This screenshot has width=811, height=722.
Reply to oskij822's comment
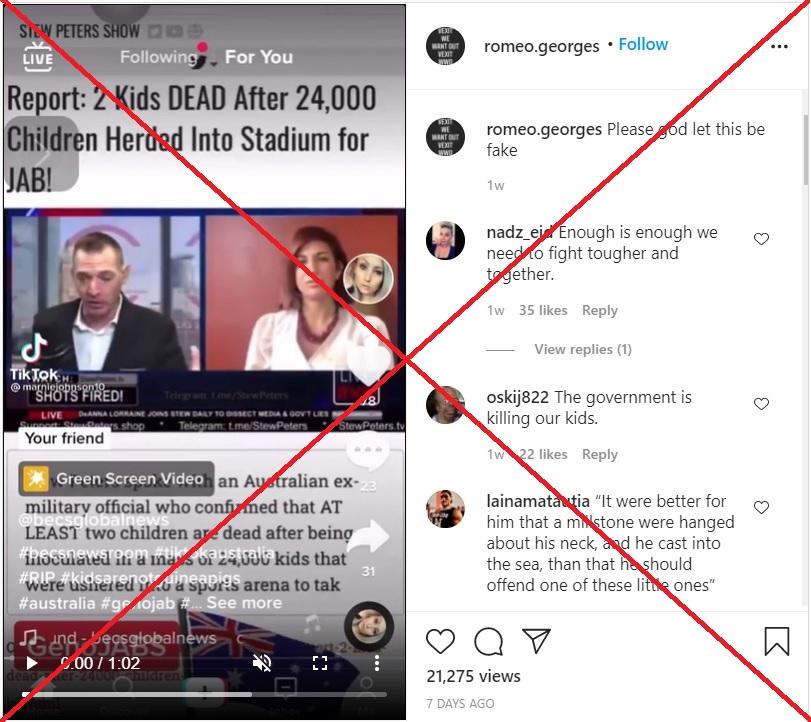click(599, 454)
